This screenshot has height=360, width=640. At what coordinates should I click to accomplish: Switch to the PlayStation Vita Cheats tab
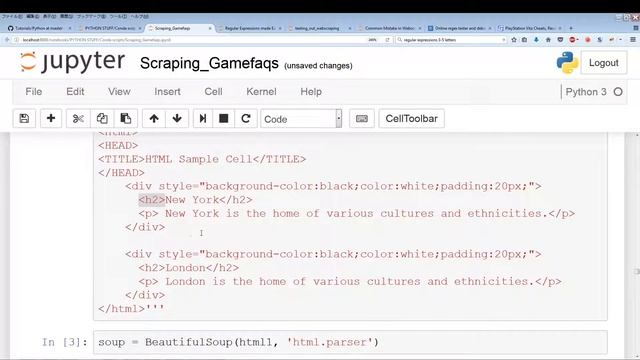click(x=529, y=28)
